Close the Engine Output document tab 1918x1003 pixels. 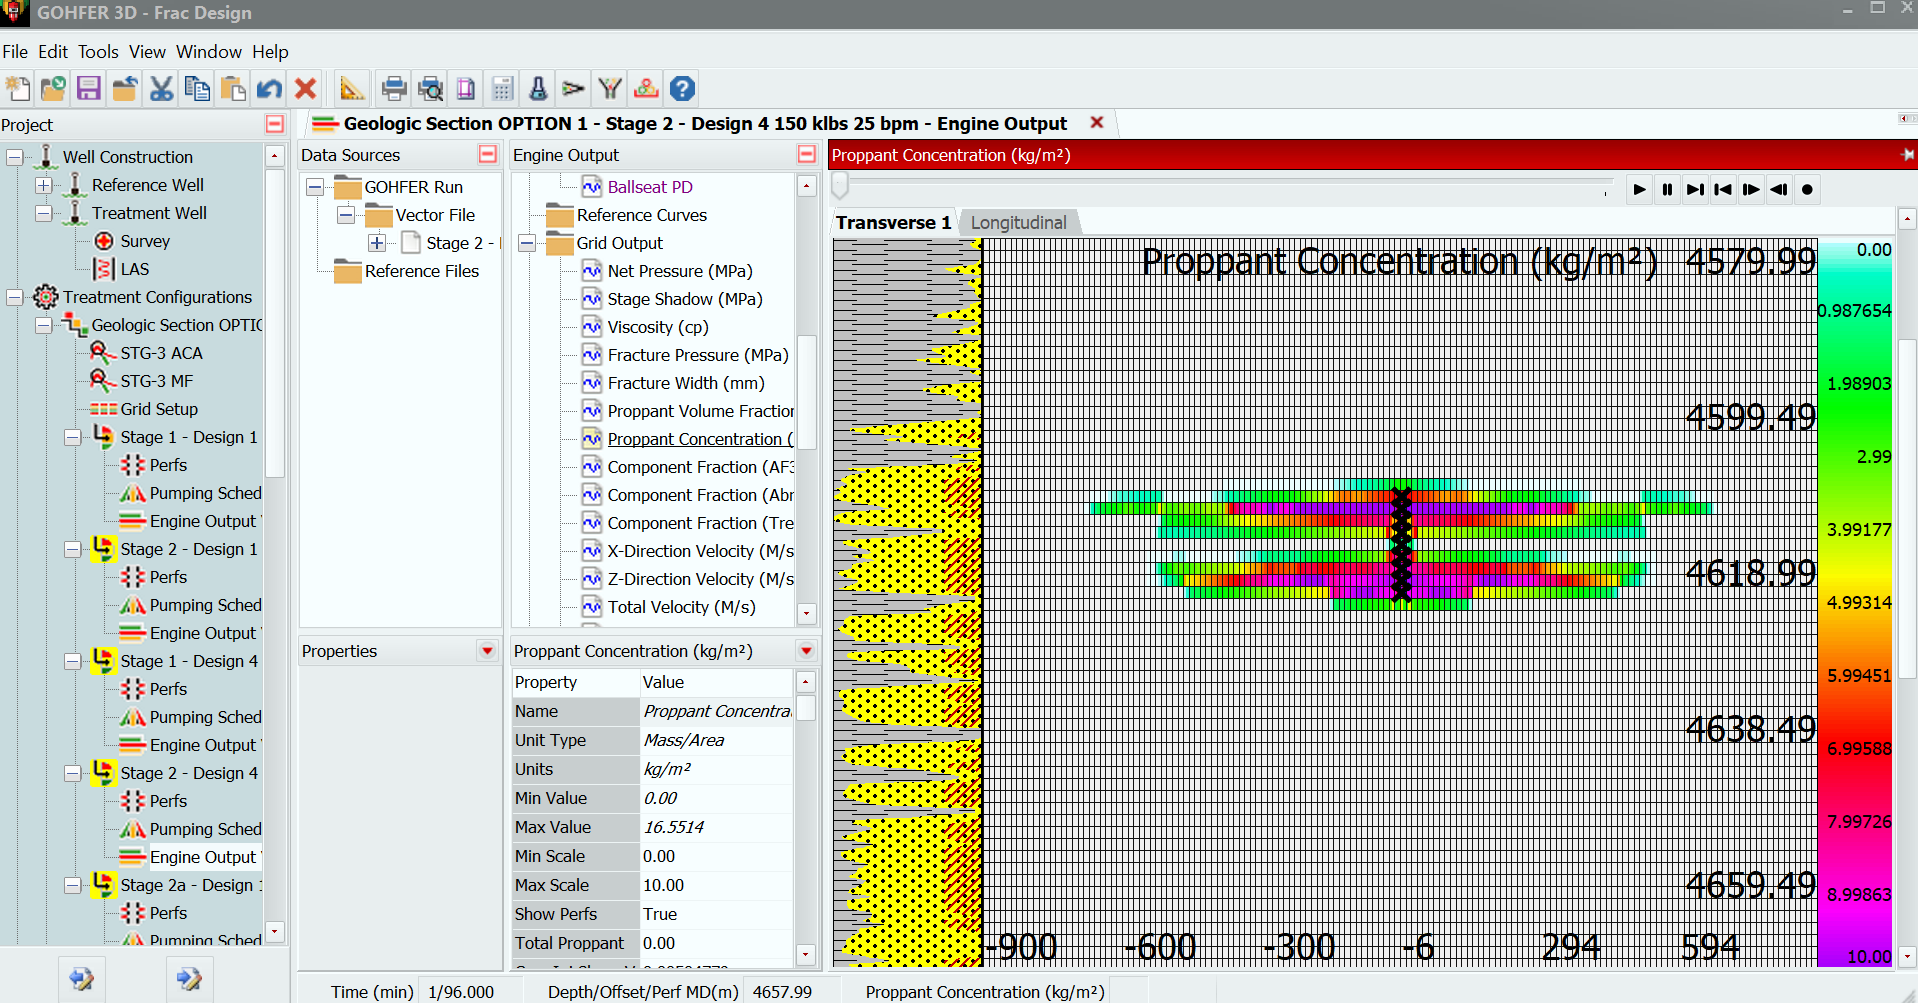pyautogui.click(x=1097, y=122)
